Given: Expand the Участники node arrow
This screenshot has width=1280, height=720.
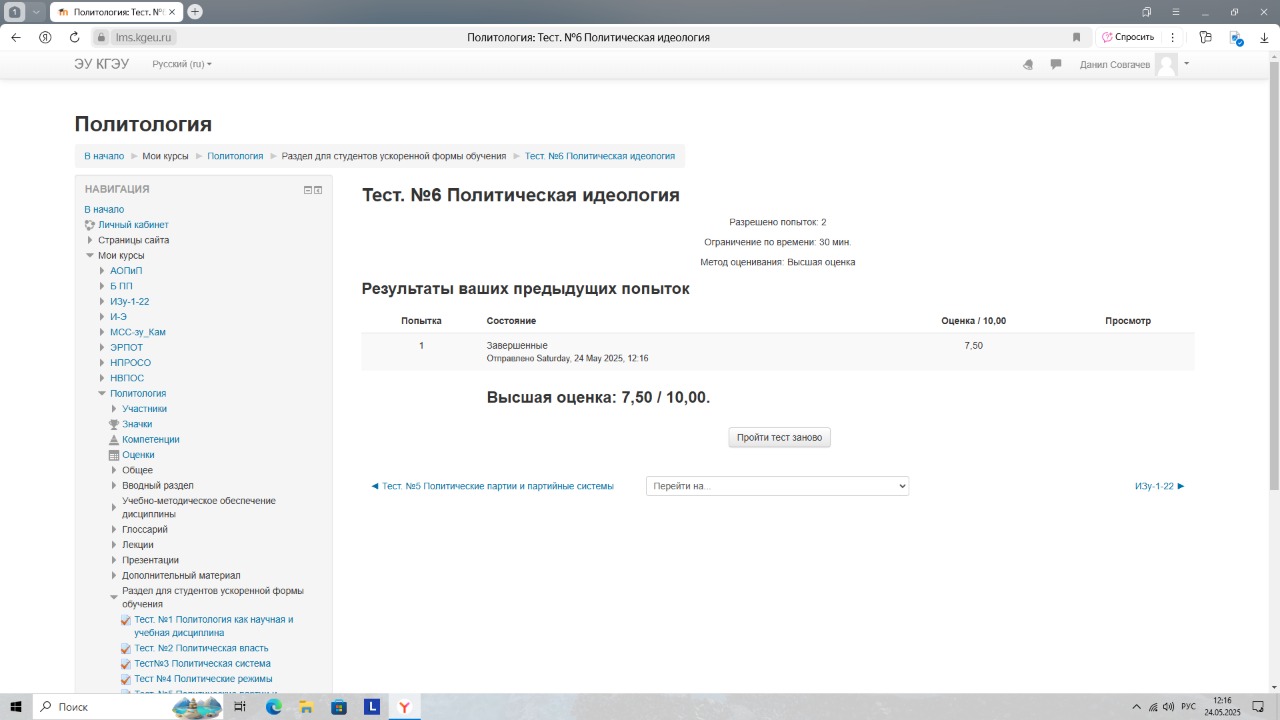Looking at the screenshot, I should [x=114, y=409].
